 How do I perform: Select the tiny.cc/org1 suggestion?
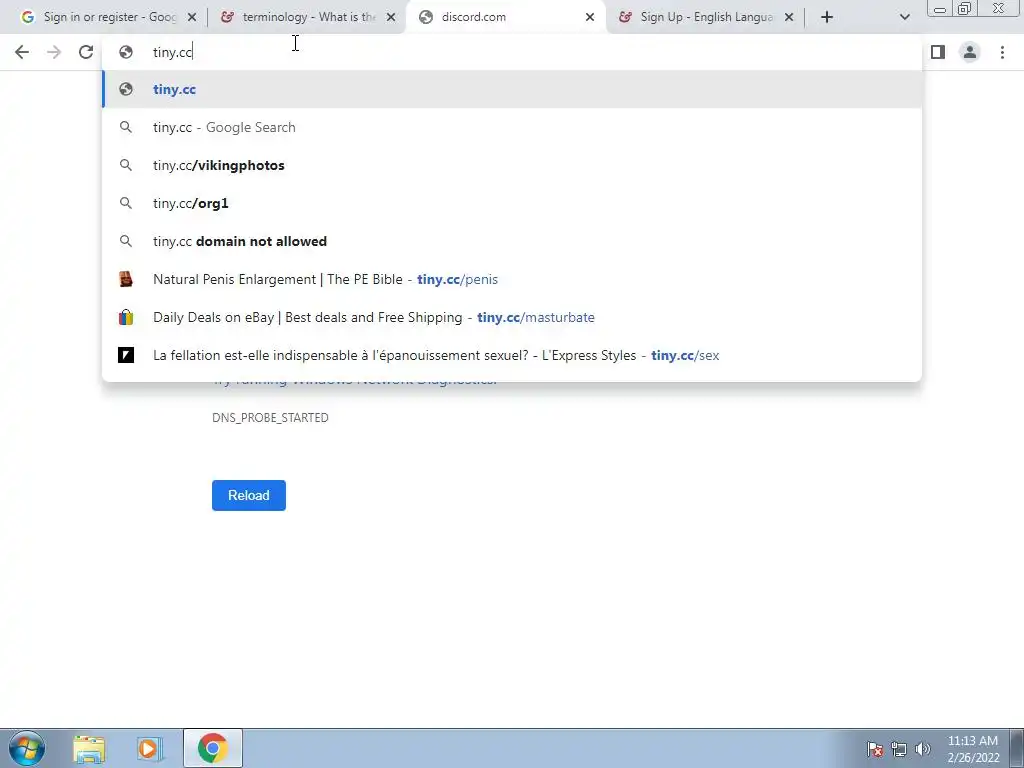click(512, 203)
